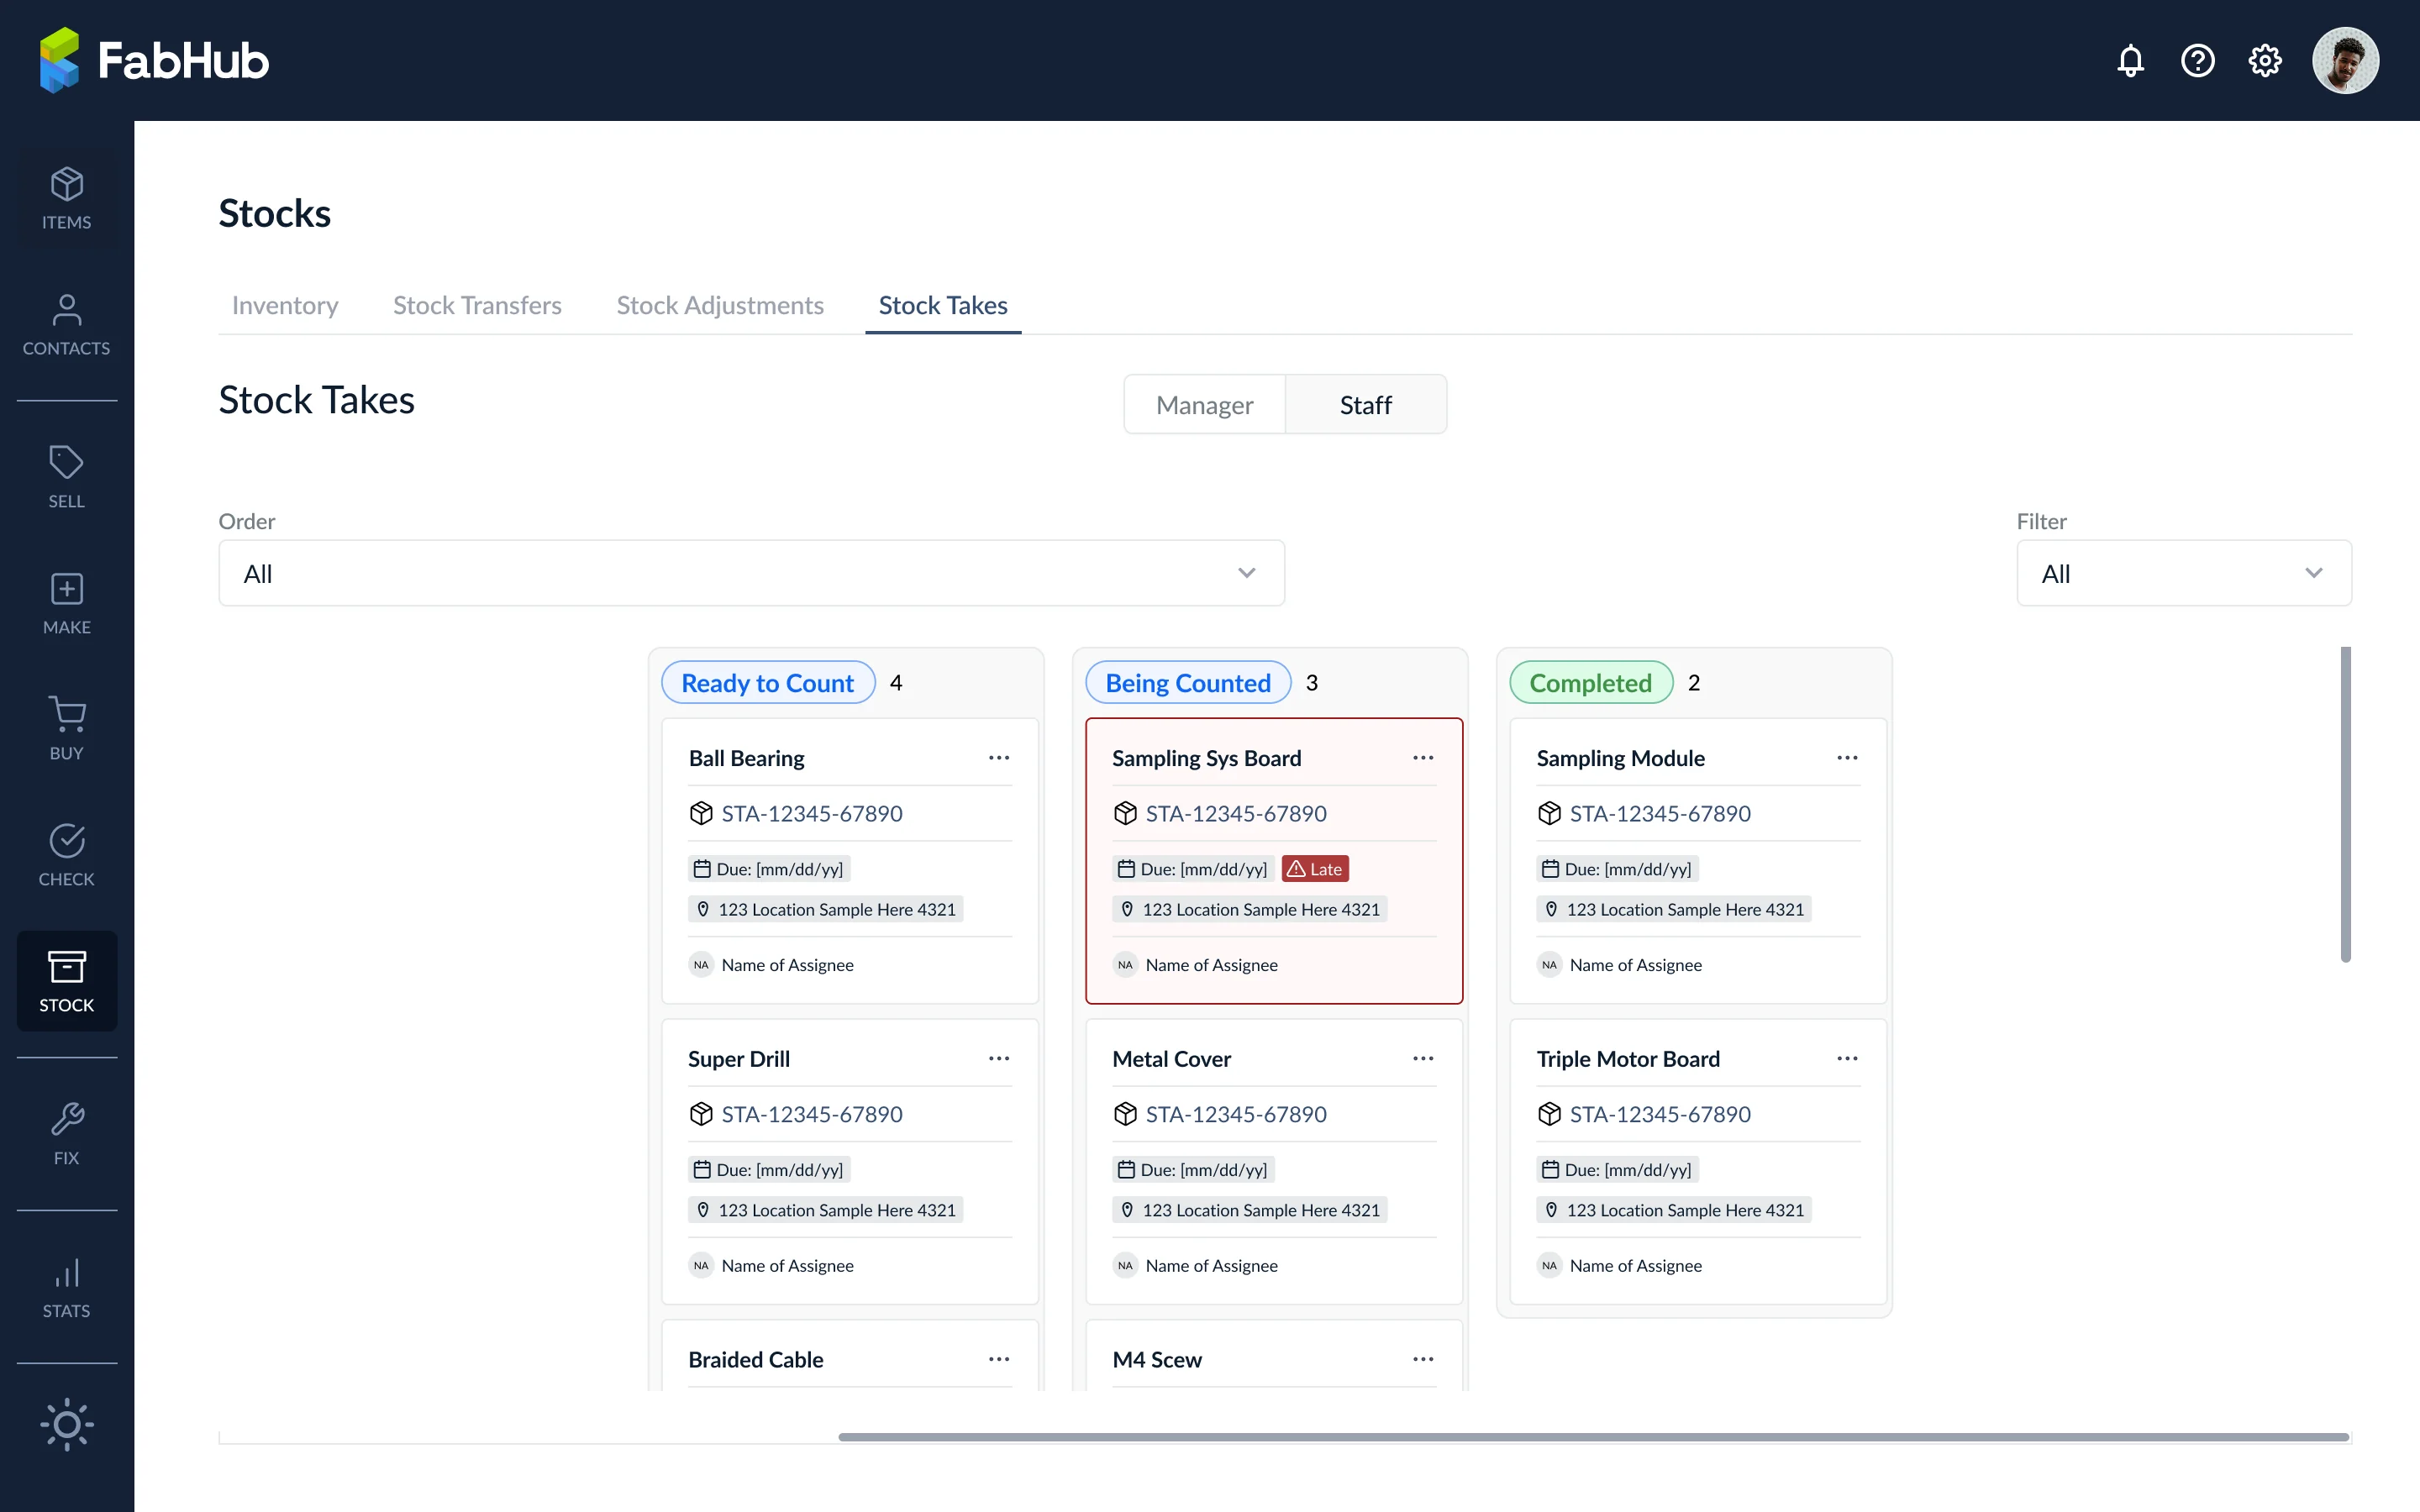Open the Ball Bearing card title
Screen dimensions: 2420x1512
[746, 758]
